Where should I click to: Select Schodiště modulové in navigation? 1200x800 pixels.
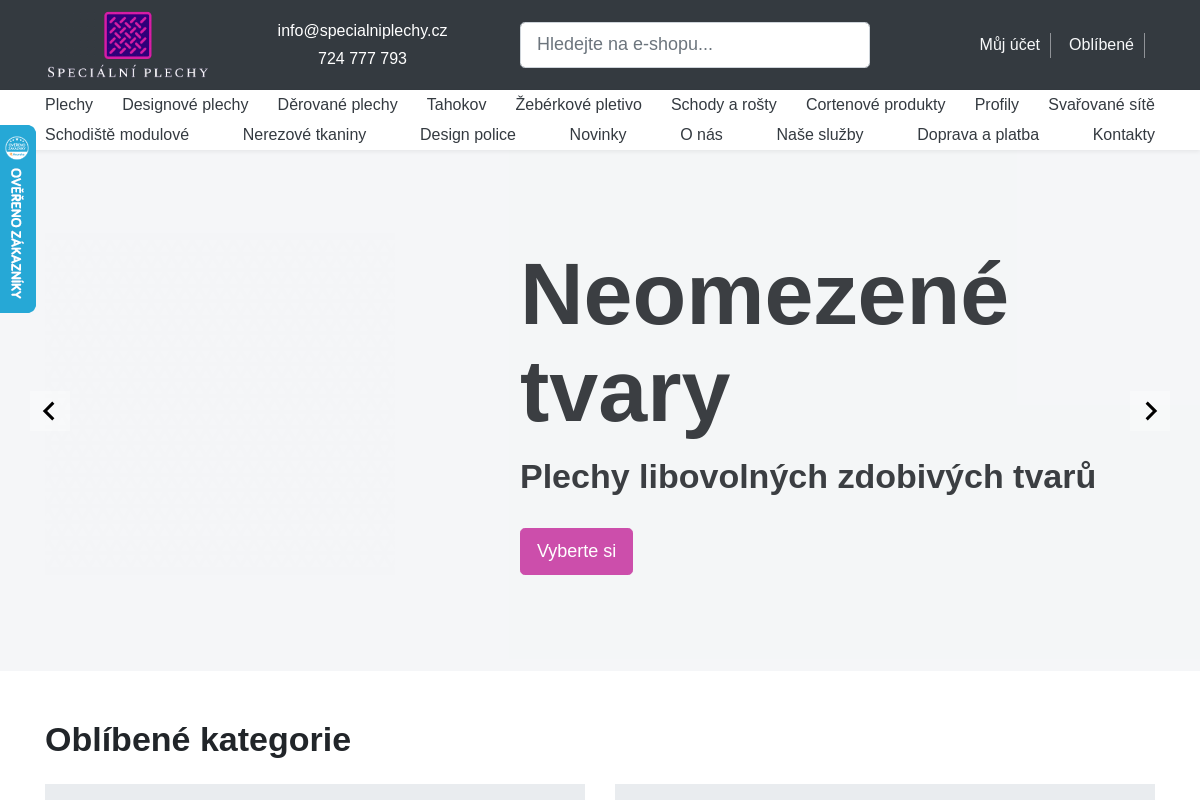pos(117,135)
